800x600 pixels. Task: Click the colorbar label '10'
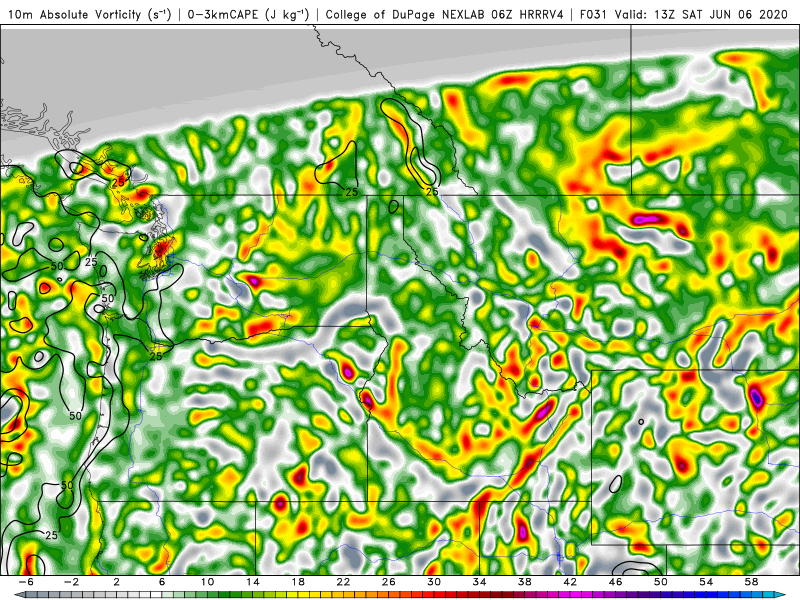(207, 582)
